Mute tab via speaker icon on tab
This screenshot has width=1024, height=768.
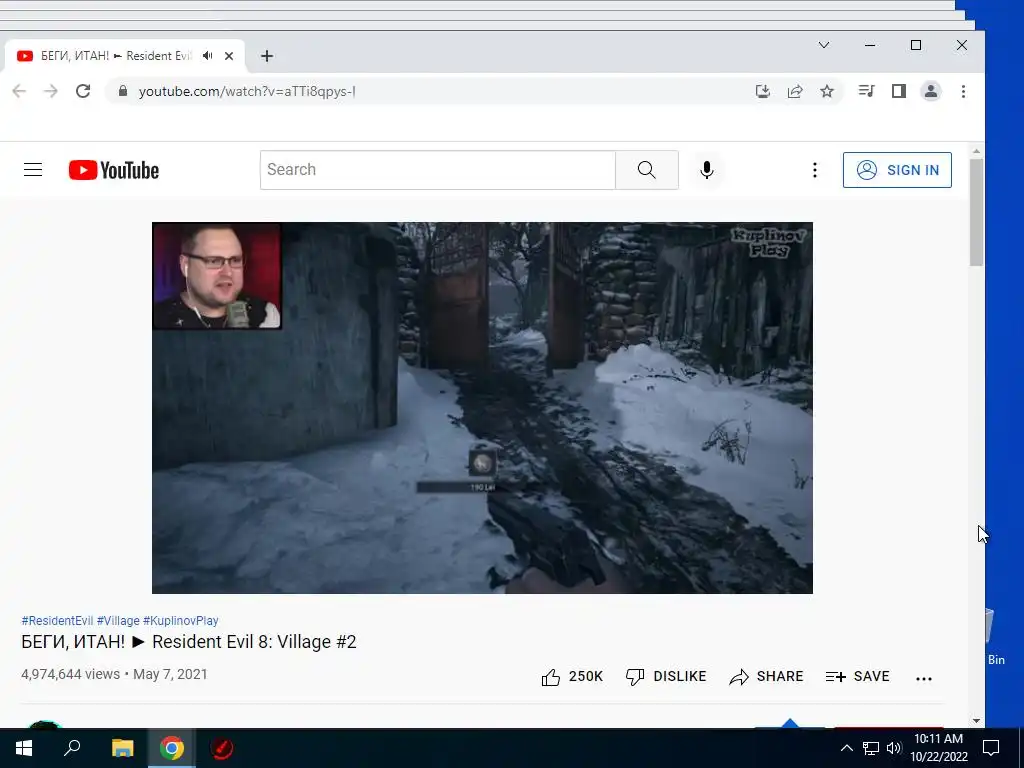[208, 56]
